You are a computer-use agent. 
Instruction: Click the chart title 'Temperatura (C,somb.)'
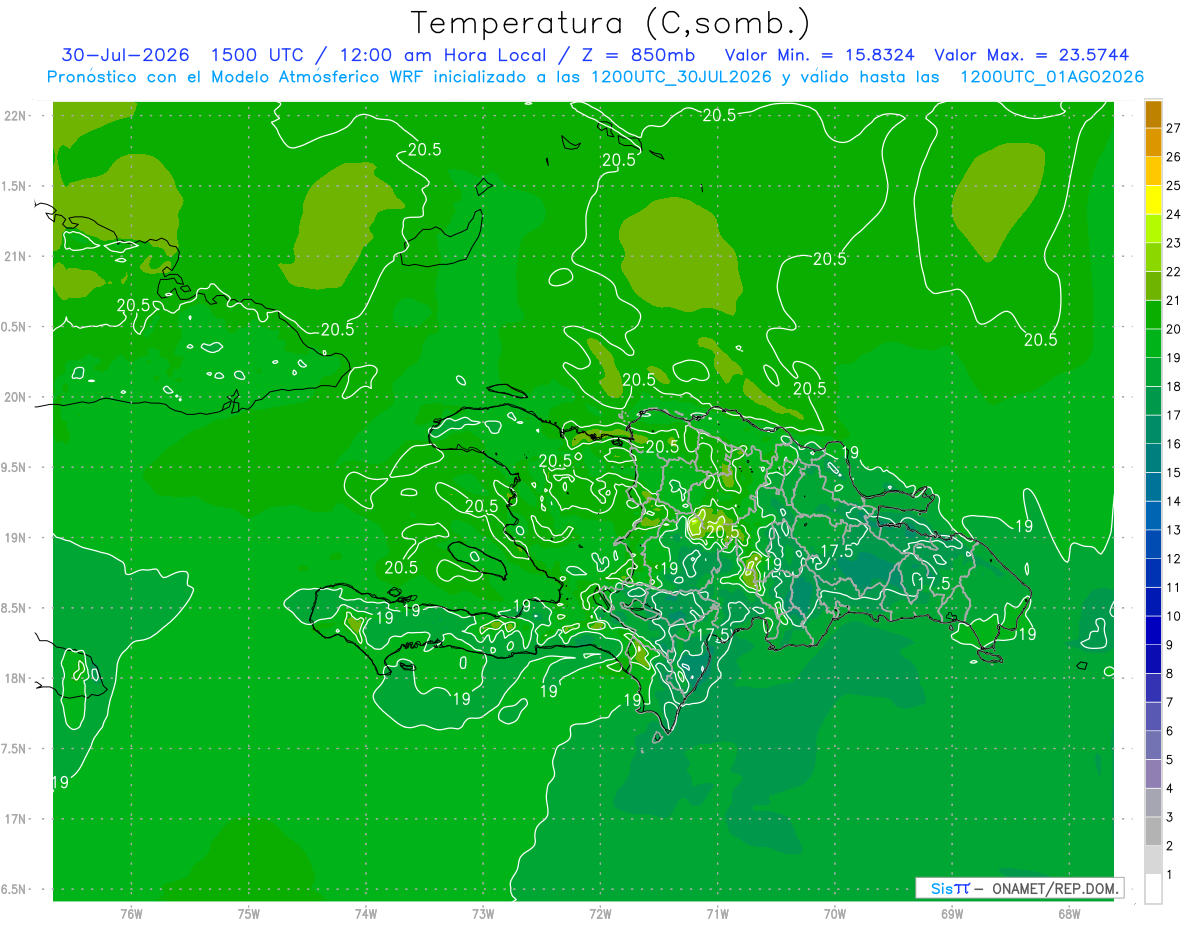coord(610,22)
